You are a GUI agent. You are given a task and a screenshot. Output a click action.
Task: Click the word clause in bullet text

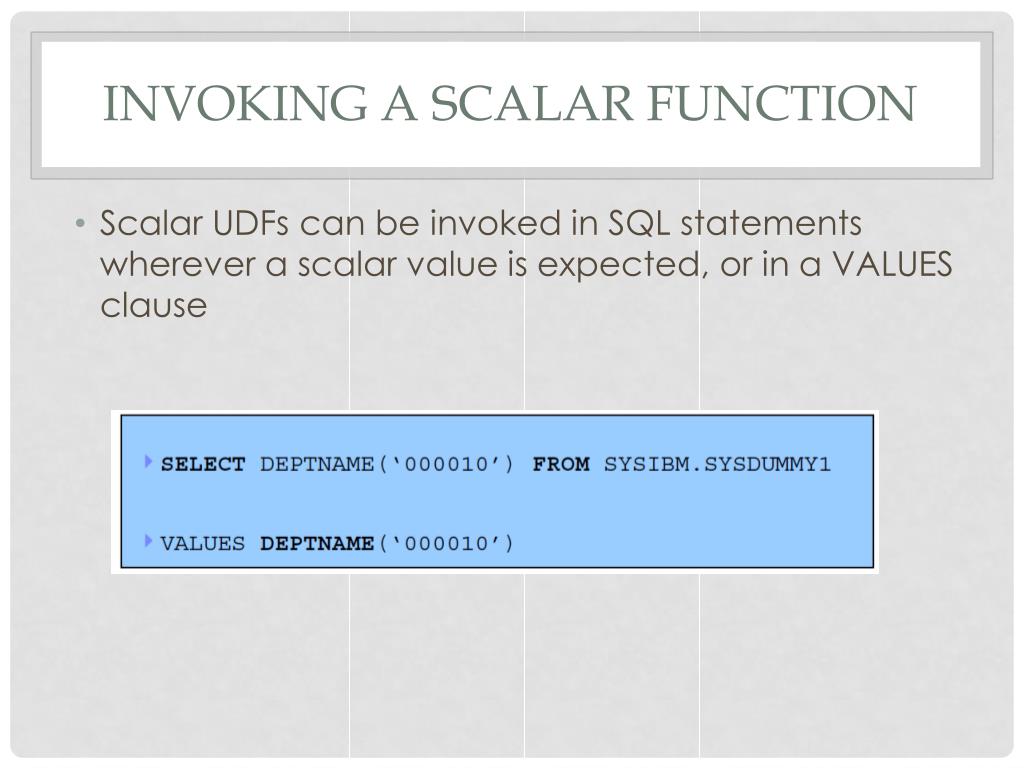153,305
